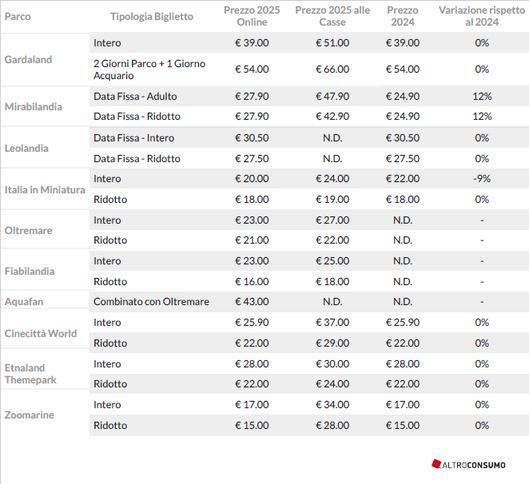Click the Prezzo 2025 Online header

pyautogui.click(x=252, y=16)
